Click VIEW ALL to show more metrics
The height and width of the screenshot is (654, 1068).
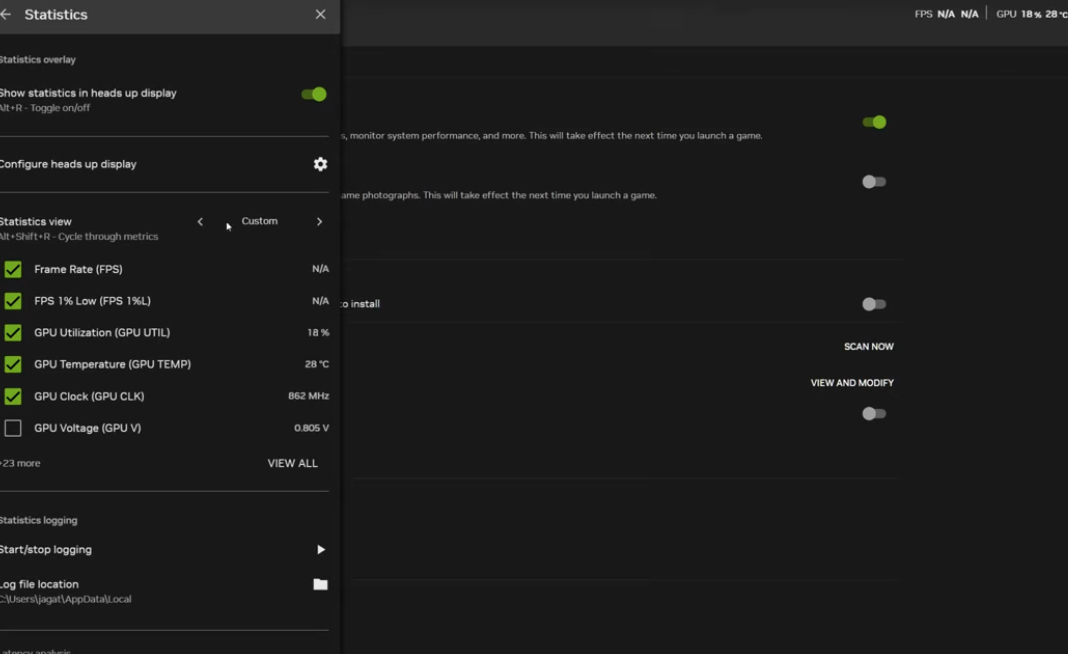pos(292,464)
